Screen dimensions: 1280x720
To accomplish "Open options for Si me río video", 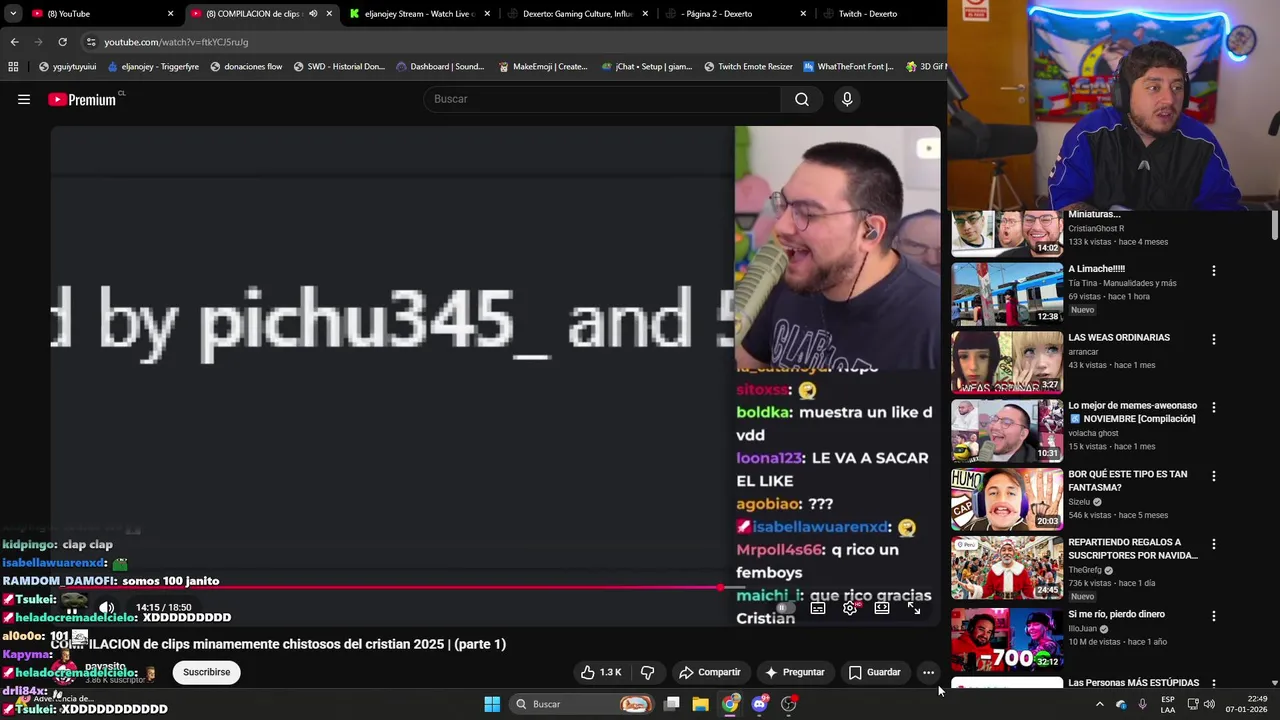I will (1214, 616).
